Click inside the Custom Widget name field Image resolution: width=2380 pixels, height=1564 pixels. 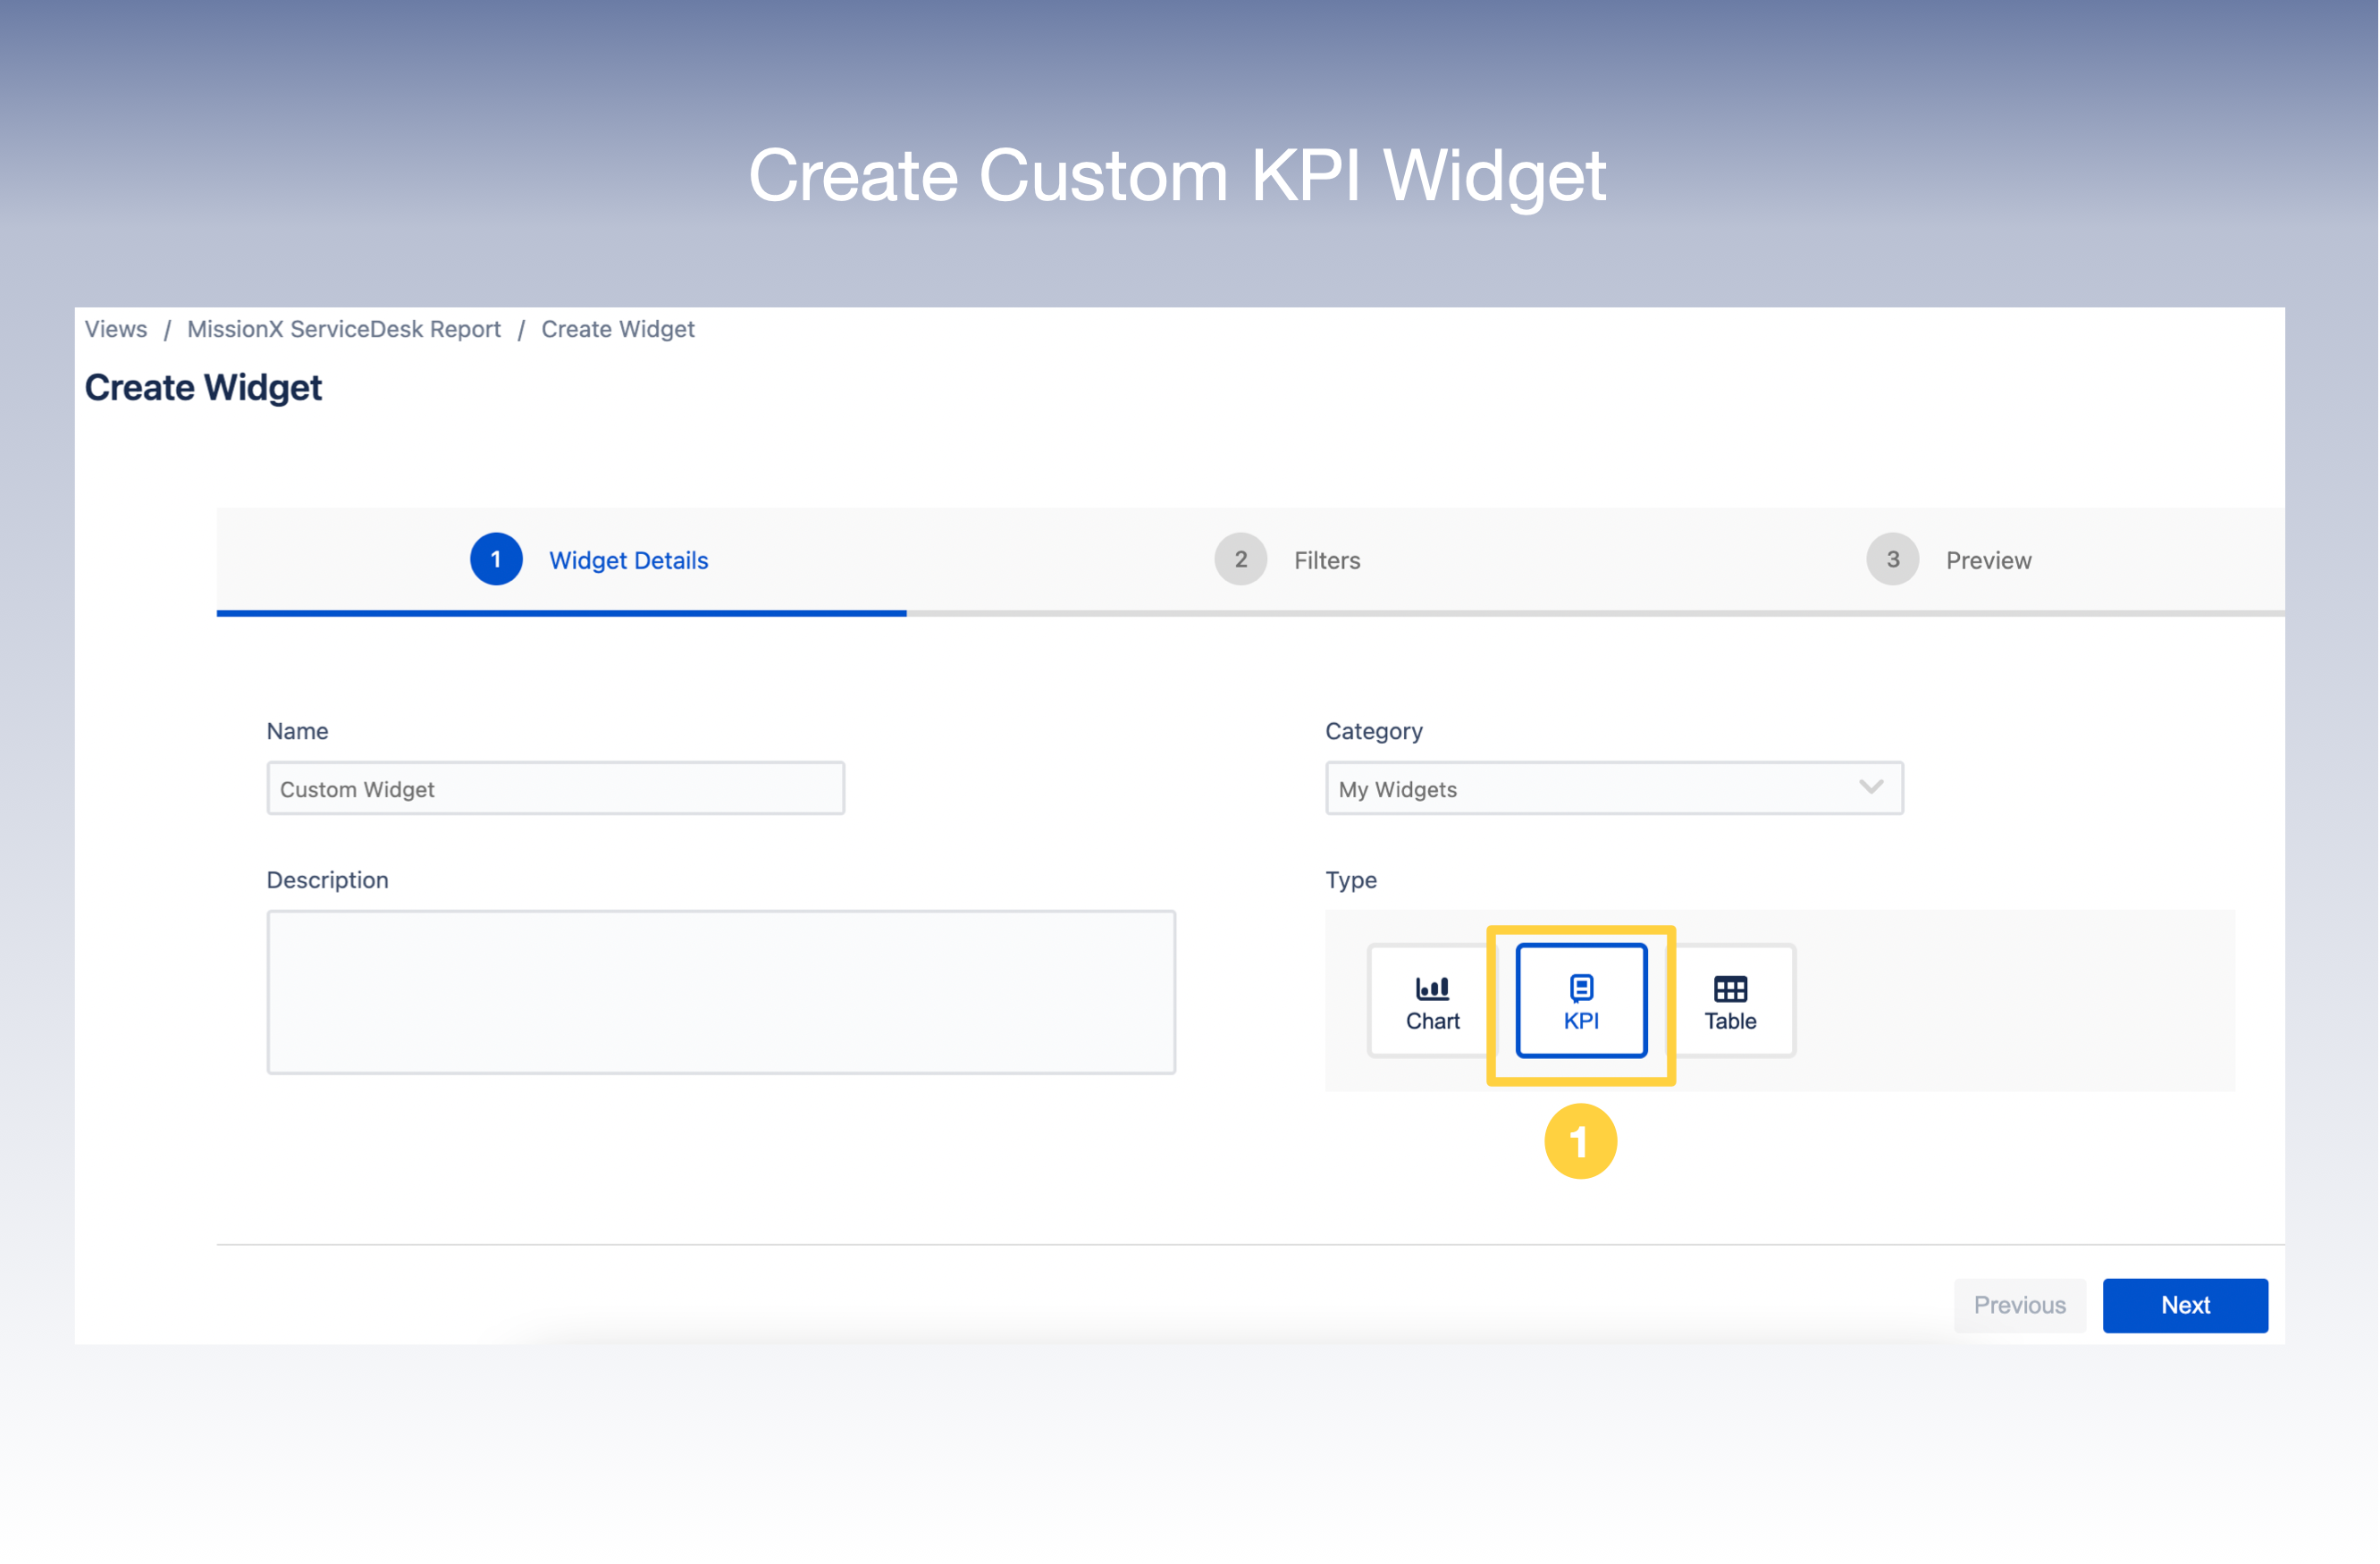coord(555,788)
